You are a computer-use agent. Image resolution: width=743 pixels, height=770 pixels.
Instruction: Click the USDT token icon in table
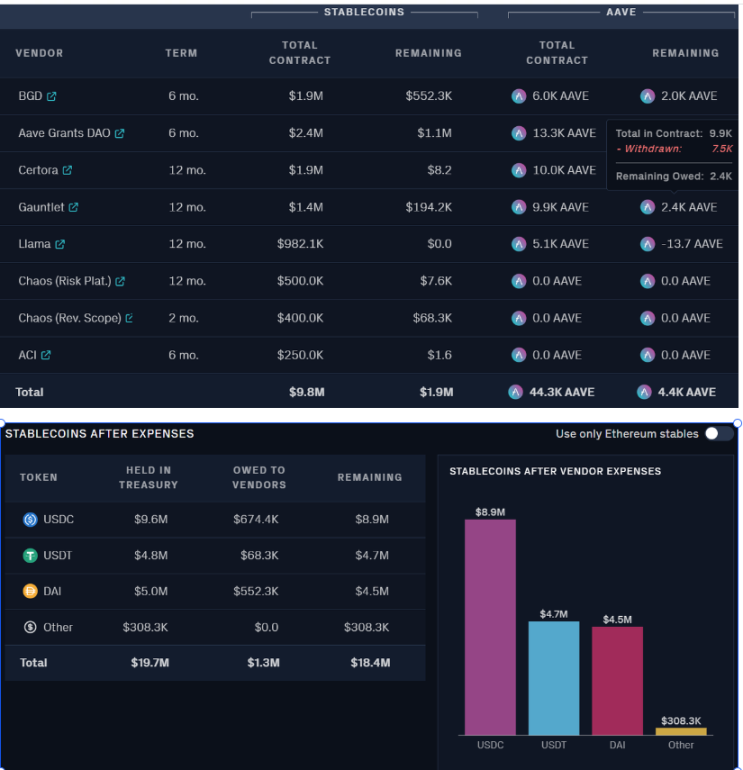(30, 556)
